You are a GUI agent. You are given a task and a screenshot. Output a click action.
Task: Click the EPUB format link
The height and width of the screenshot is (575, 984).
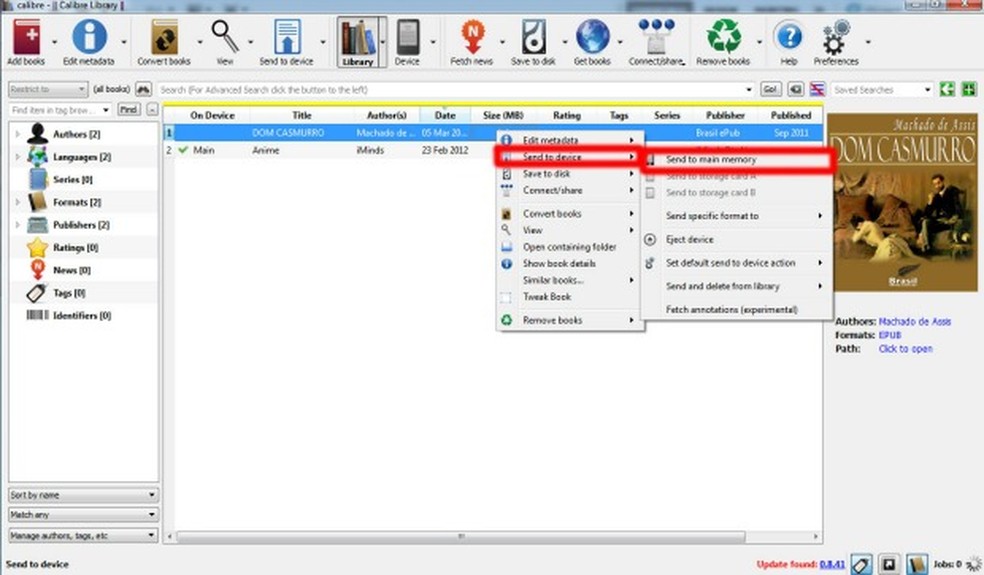890,335
